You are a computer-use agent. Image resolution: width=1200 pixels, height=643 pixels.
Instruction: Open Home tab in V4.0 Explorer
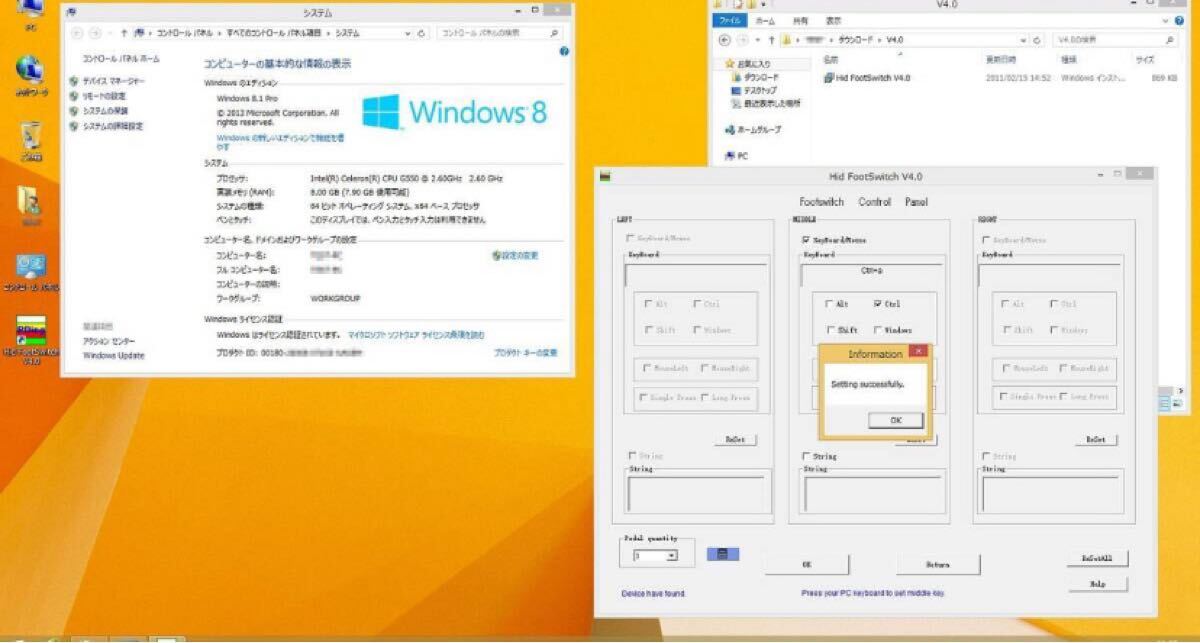[765, 20]
